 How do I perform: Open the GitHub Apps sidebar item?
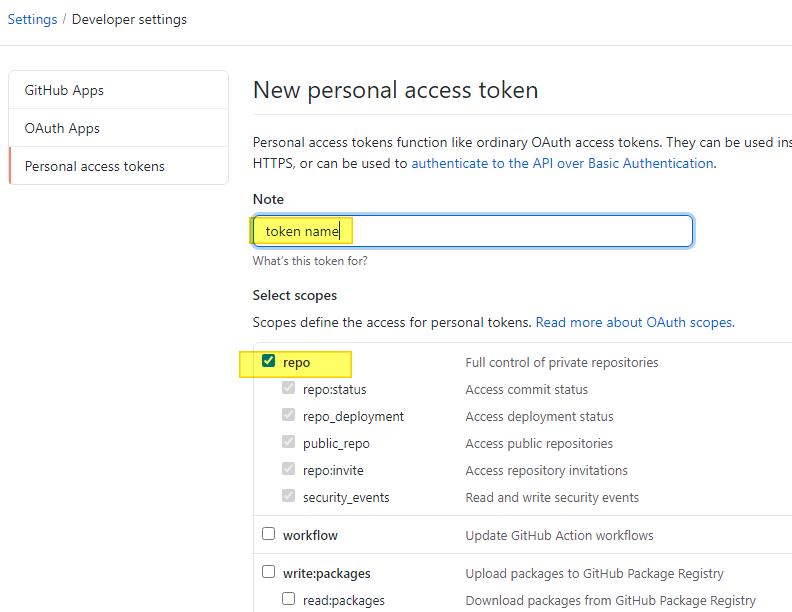tap(64, 90)
